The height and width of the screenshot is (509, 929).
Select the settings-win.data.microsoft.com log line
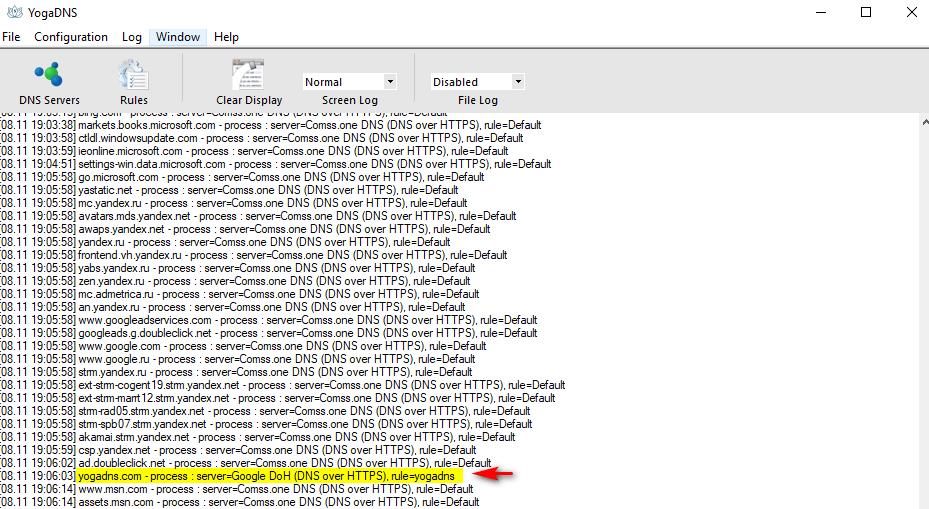[276, 164]
